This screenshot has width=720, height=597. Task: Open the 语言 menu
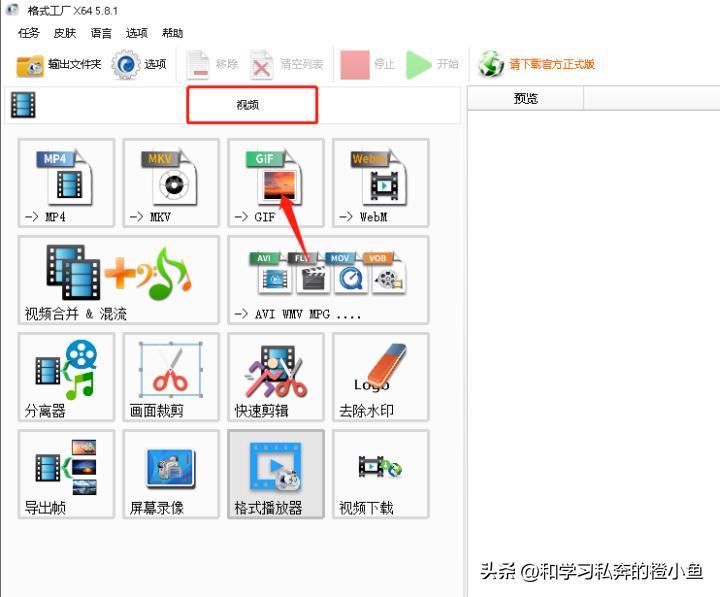(x=101, y=33)
